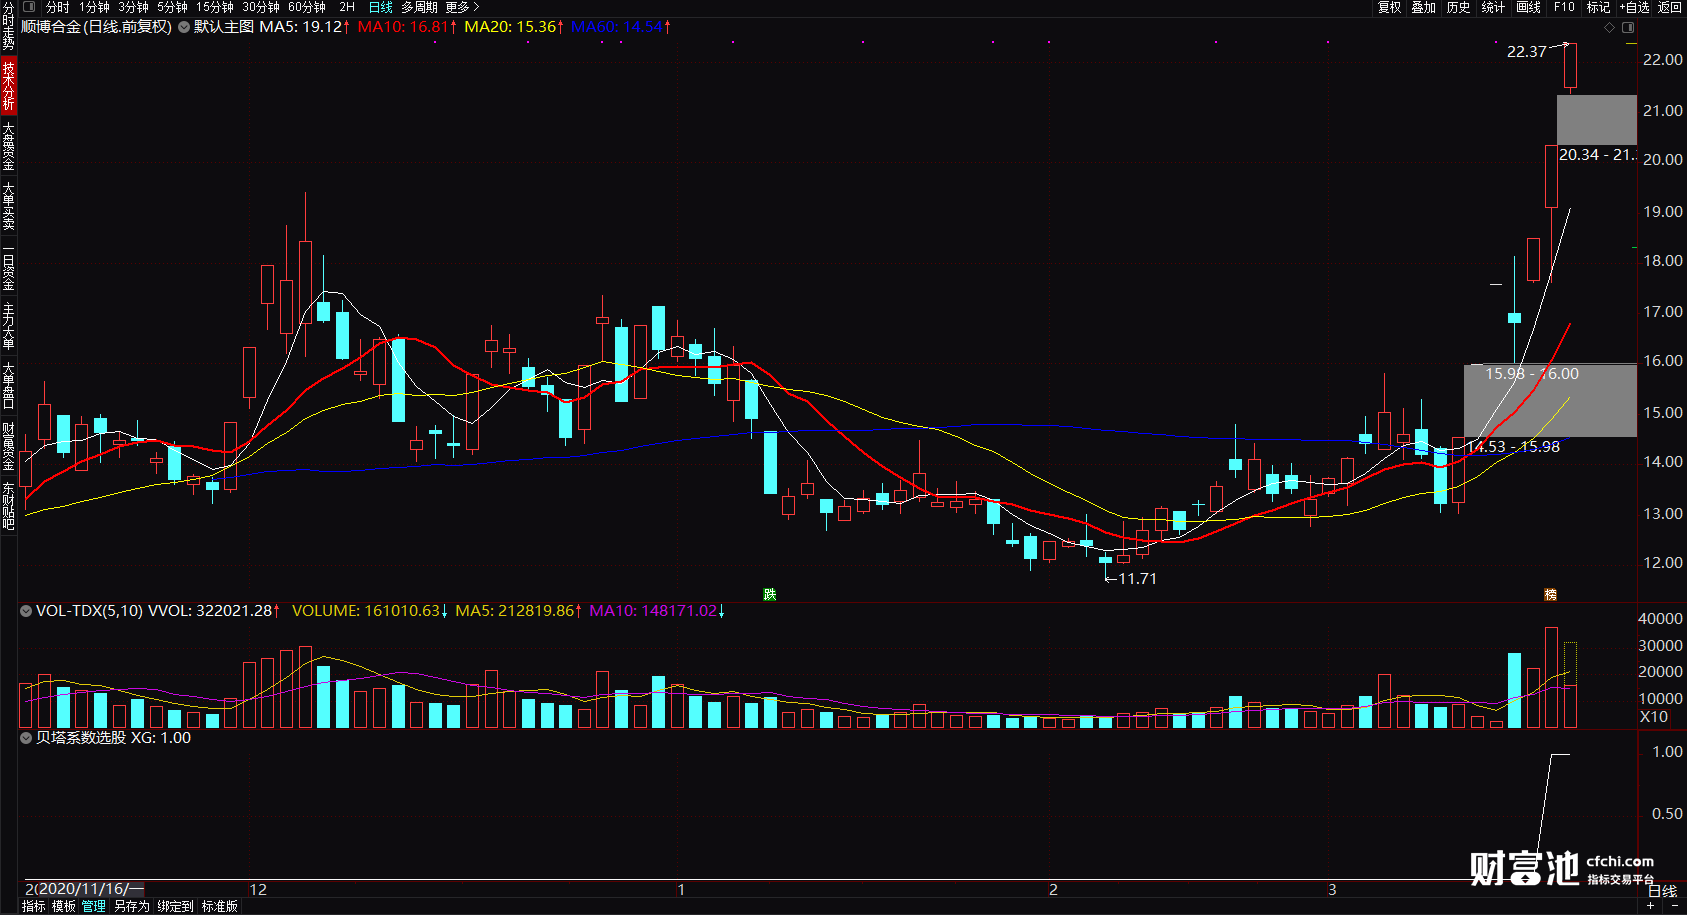The height and width of the screenshot is (915, 1687).
Task: Click the 指标 indicator button
Action: pos(33,906)
